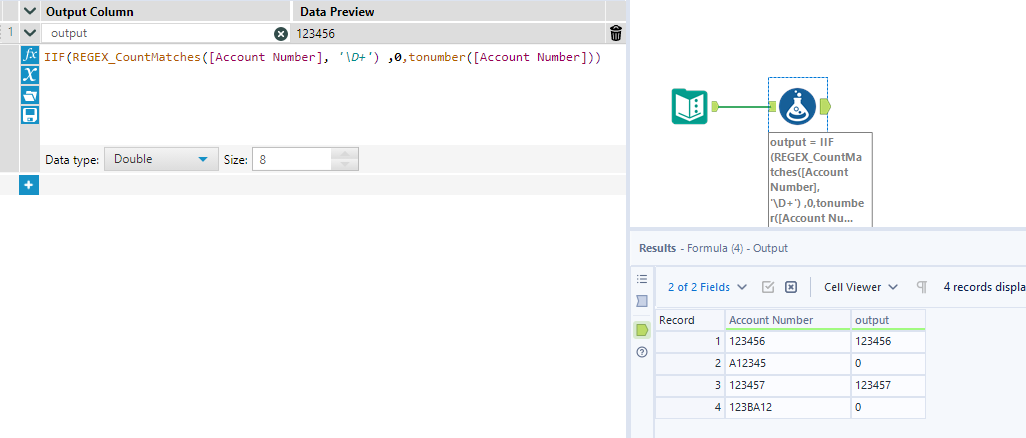Add a new expression with plus button
Screen dimensions: 1026x438
coord(29,185)
